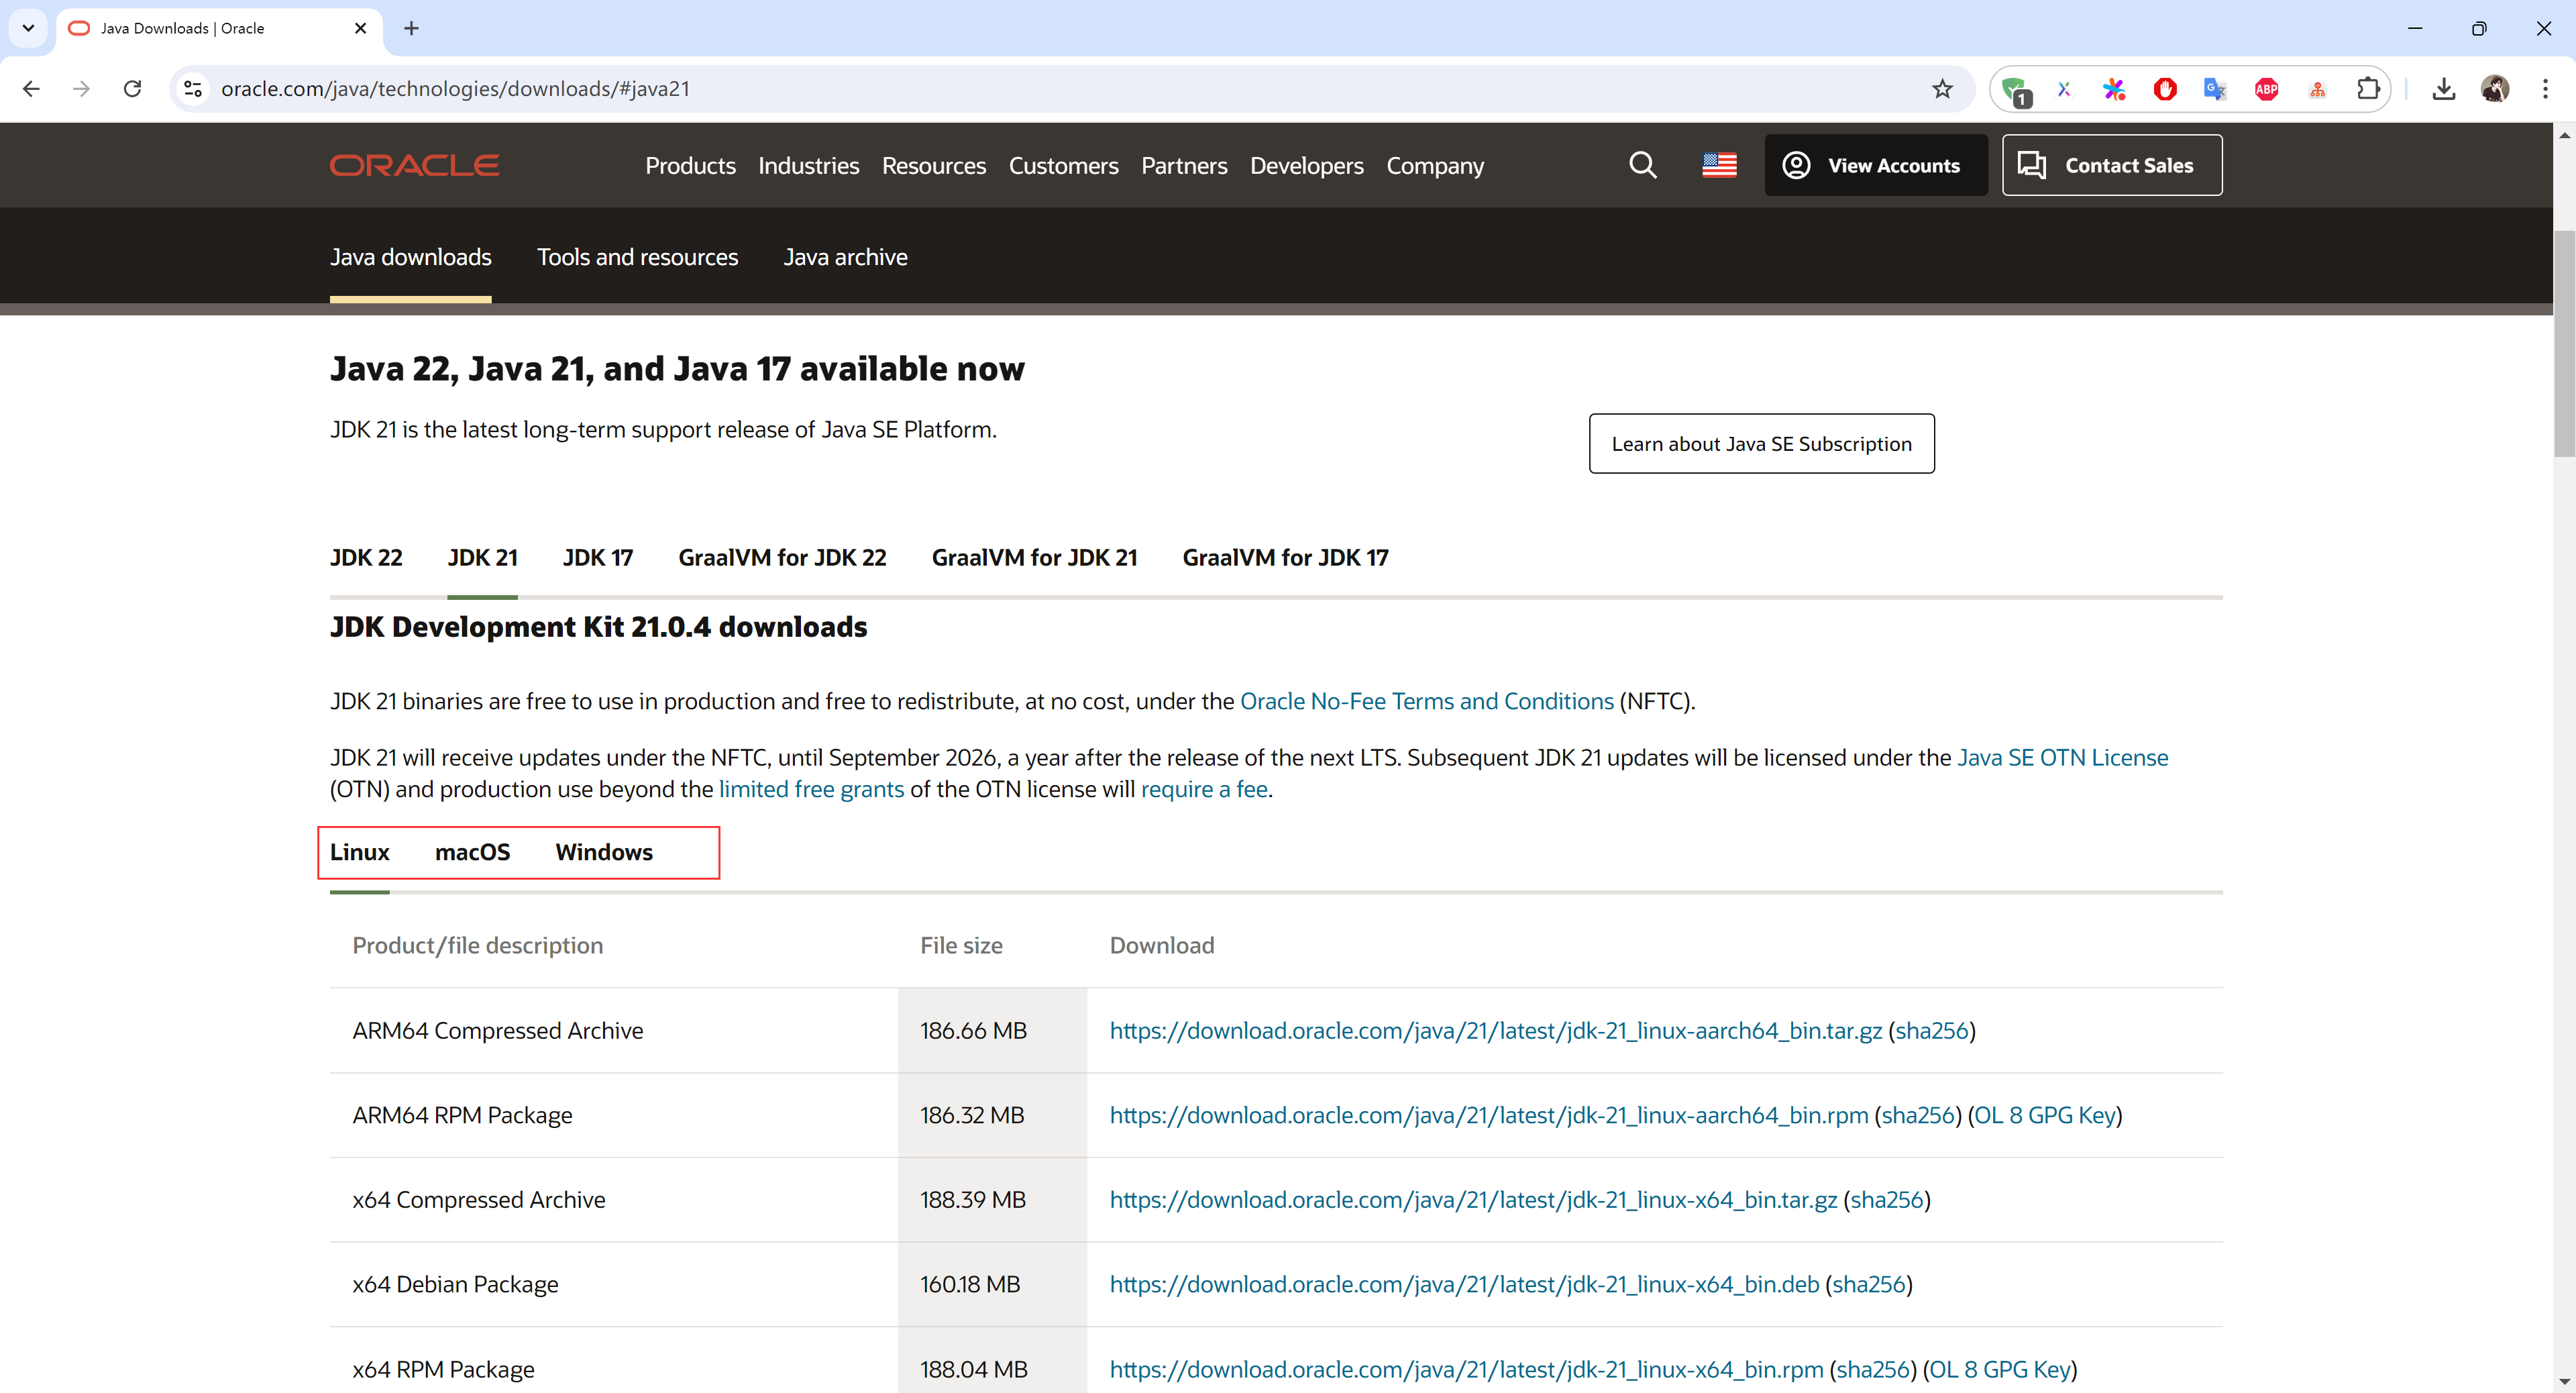Open the Java archive section
The height and width of the screenshot is (1393, 2576).
tap(845, 257)
